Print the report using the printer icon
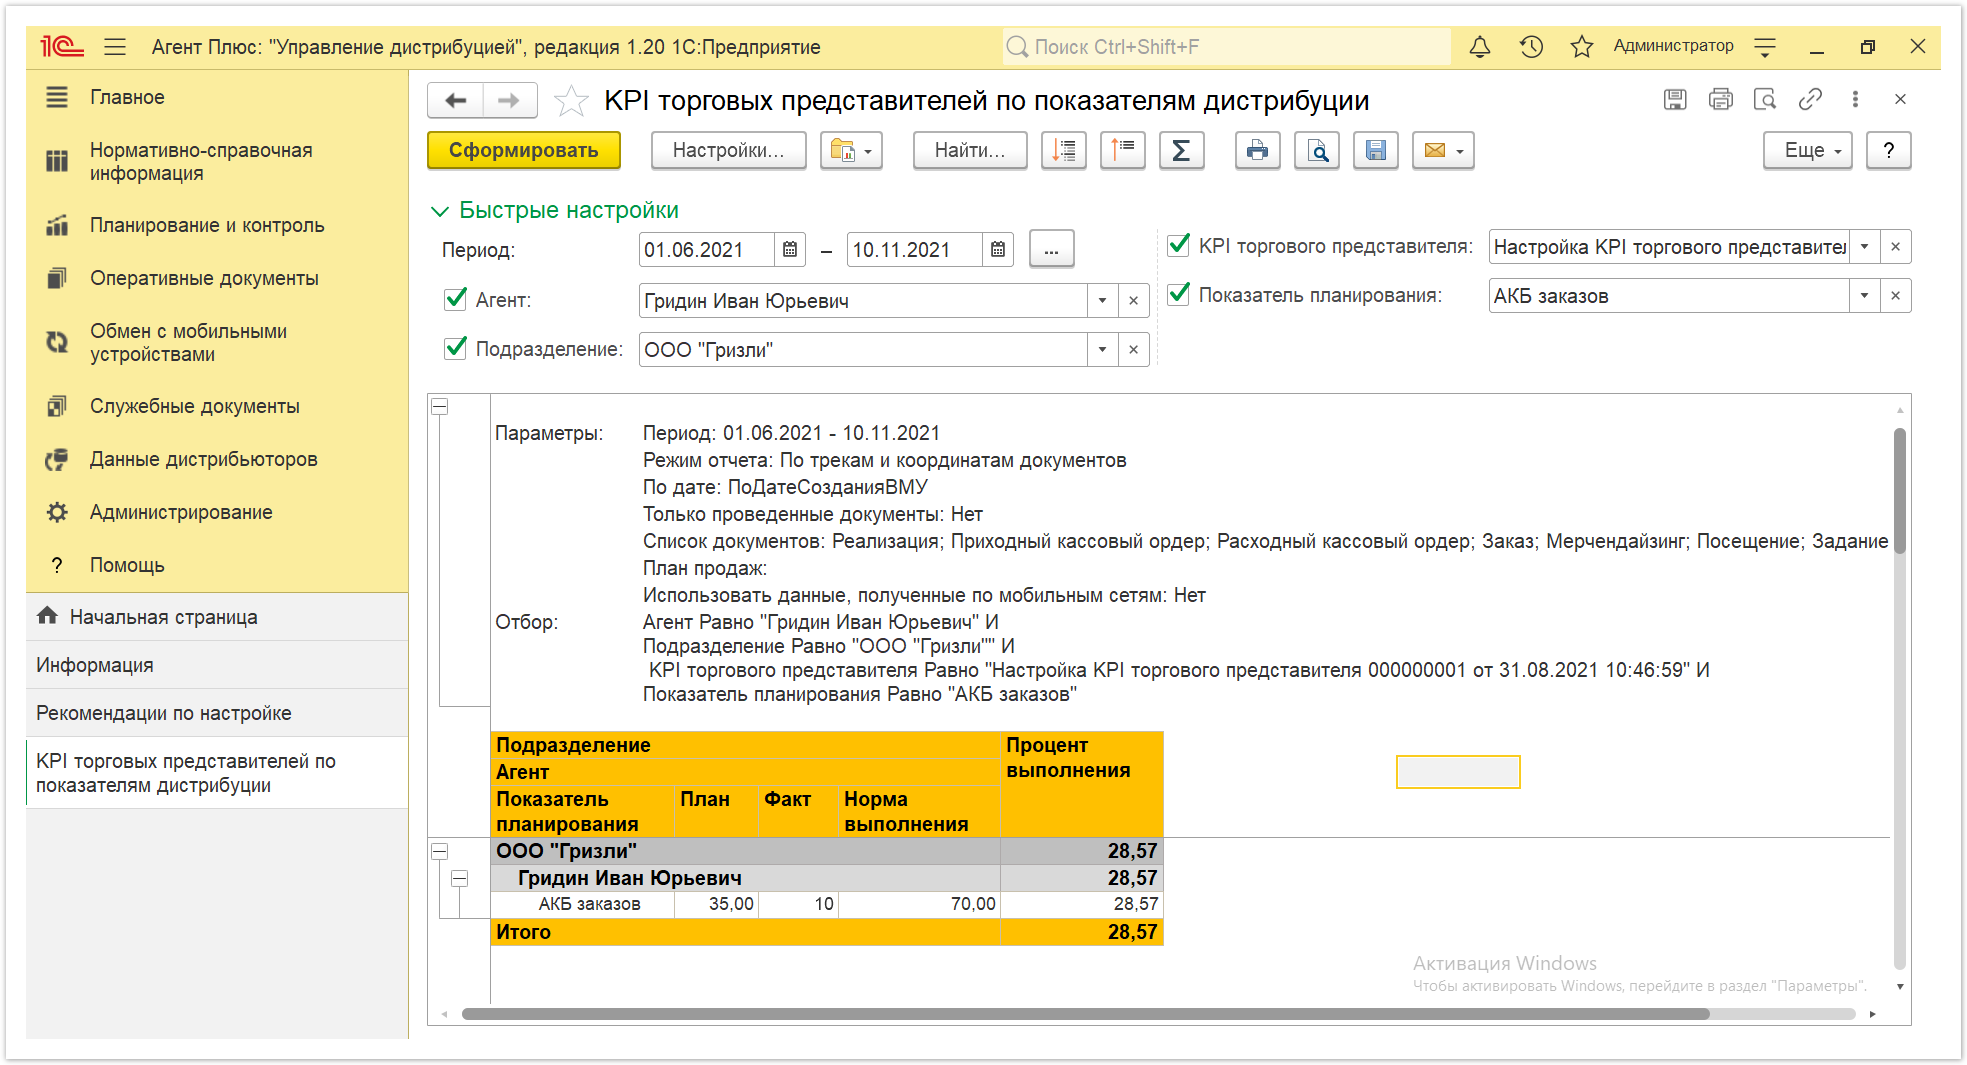Image resolution: width=1967 pixels, height=1065 pixels. tap(1258, 151)
